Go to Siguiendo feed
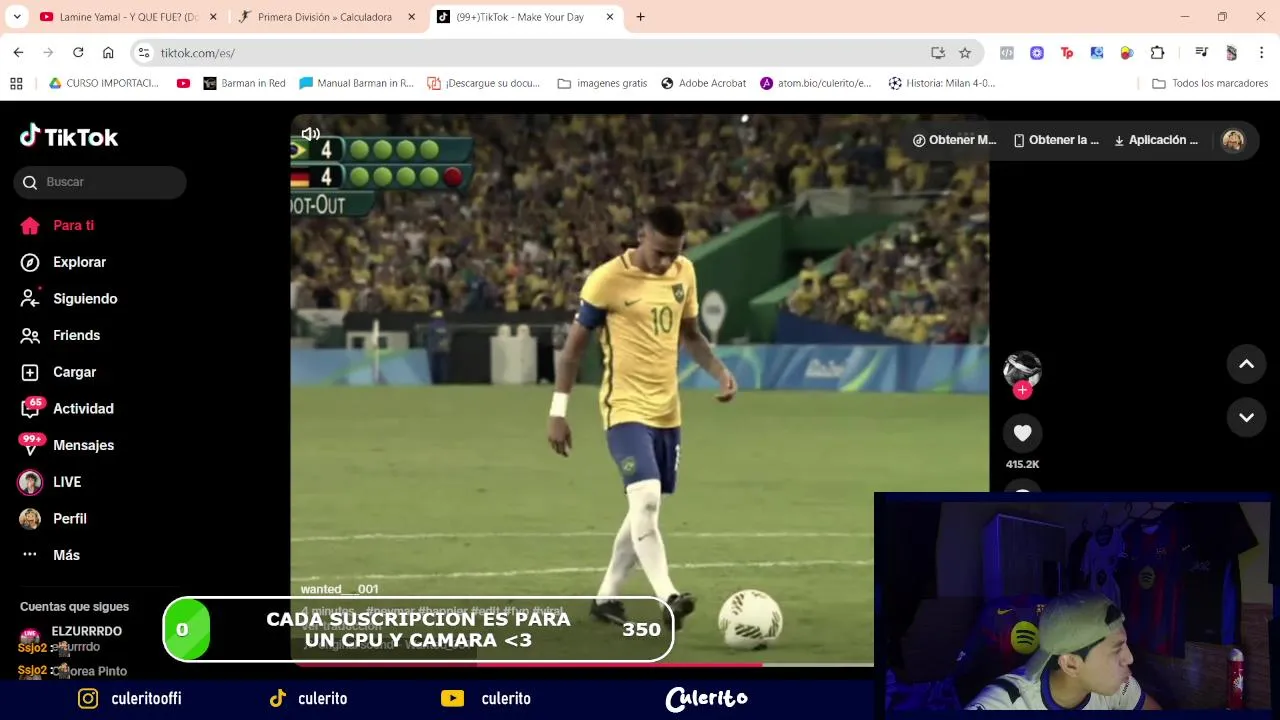Screen dimensions: 1280x720 coord(69,298)
